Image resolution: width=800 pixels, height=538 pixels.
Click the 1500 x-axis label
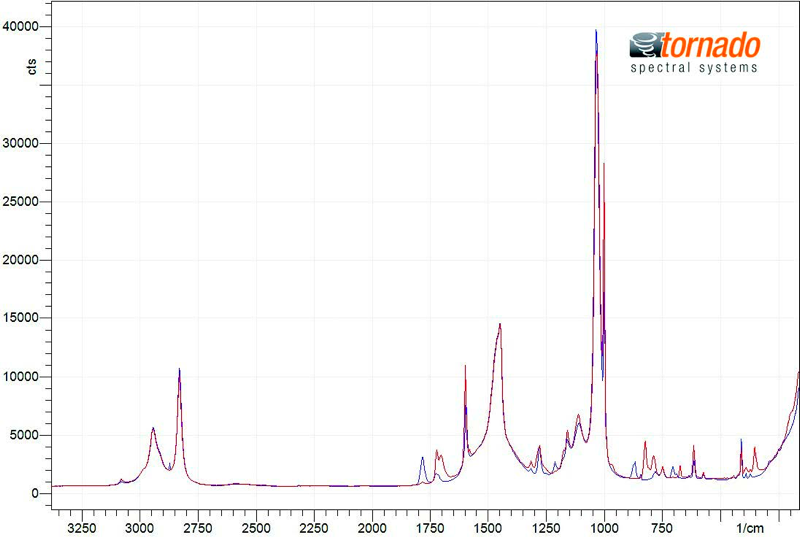488,528
